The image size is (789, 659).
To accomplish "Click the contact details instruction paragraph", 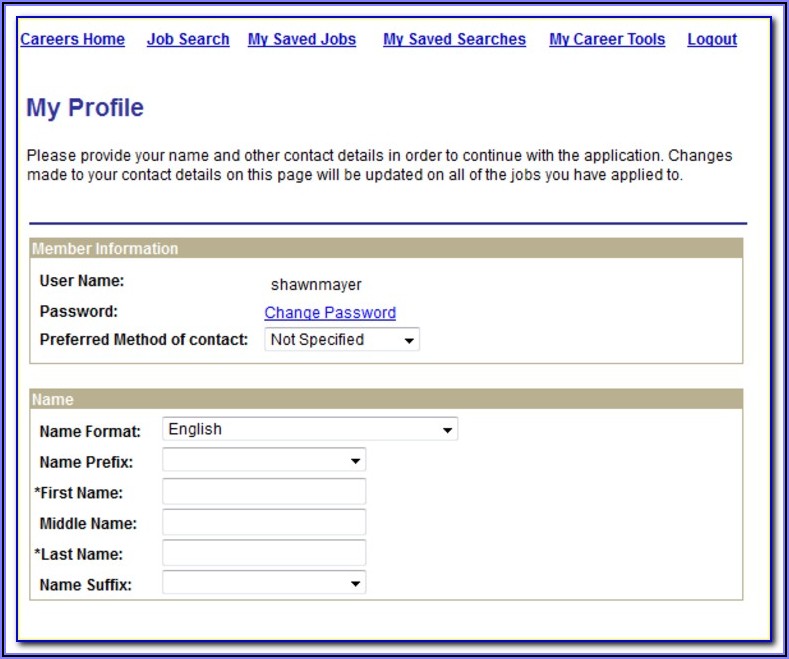I will tap(379, 165).
